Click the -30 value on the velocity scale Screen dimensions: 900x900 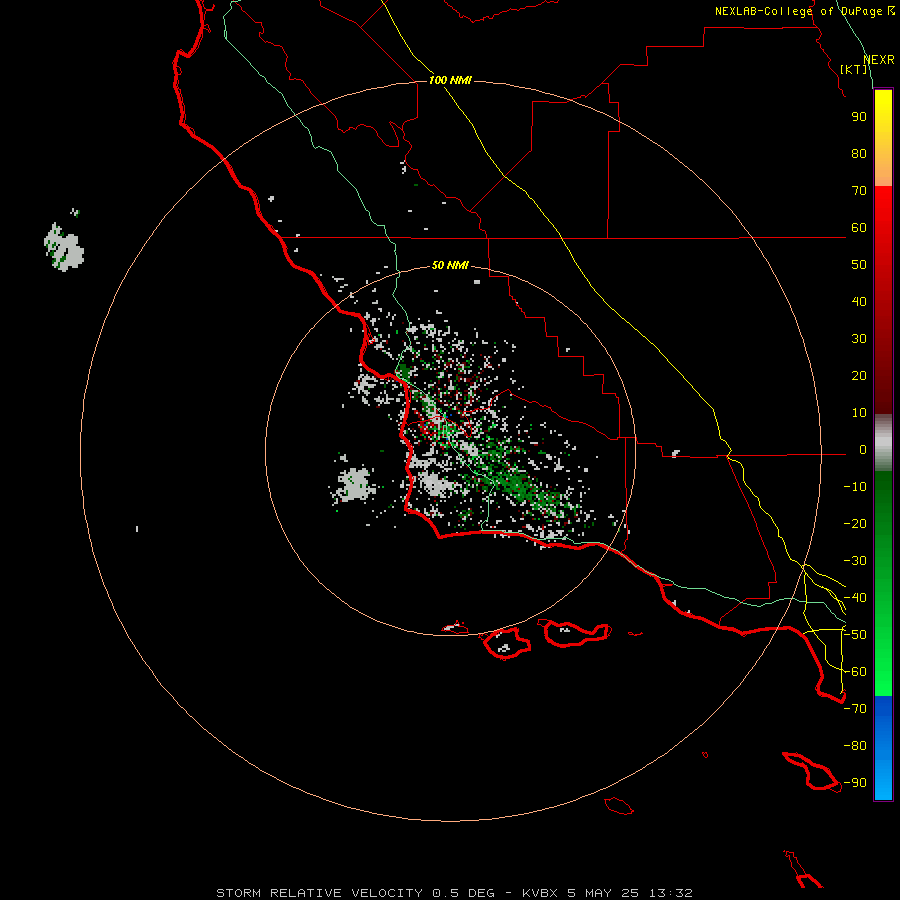coord(855,561)
